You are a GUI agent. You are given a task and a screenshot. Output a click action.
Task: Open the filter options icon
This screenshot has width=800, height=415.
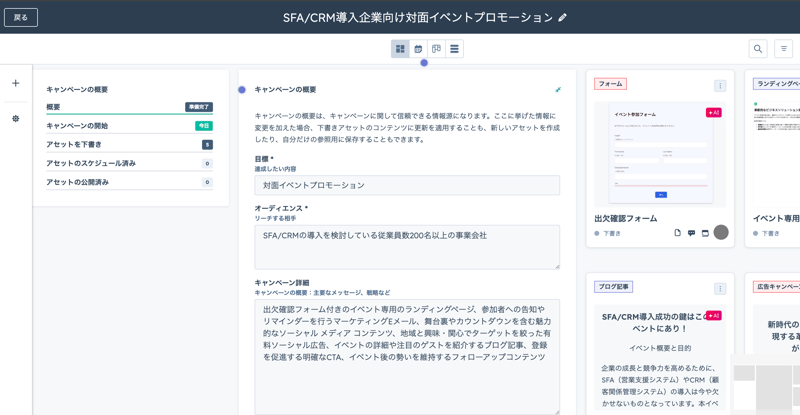(x=784, y=49)
